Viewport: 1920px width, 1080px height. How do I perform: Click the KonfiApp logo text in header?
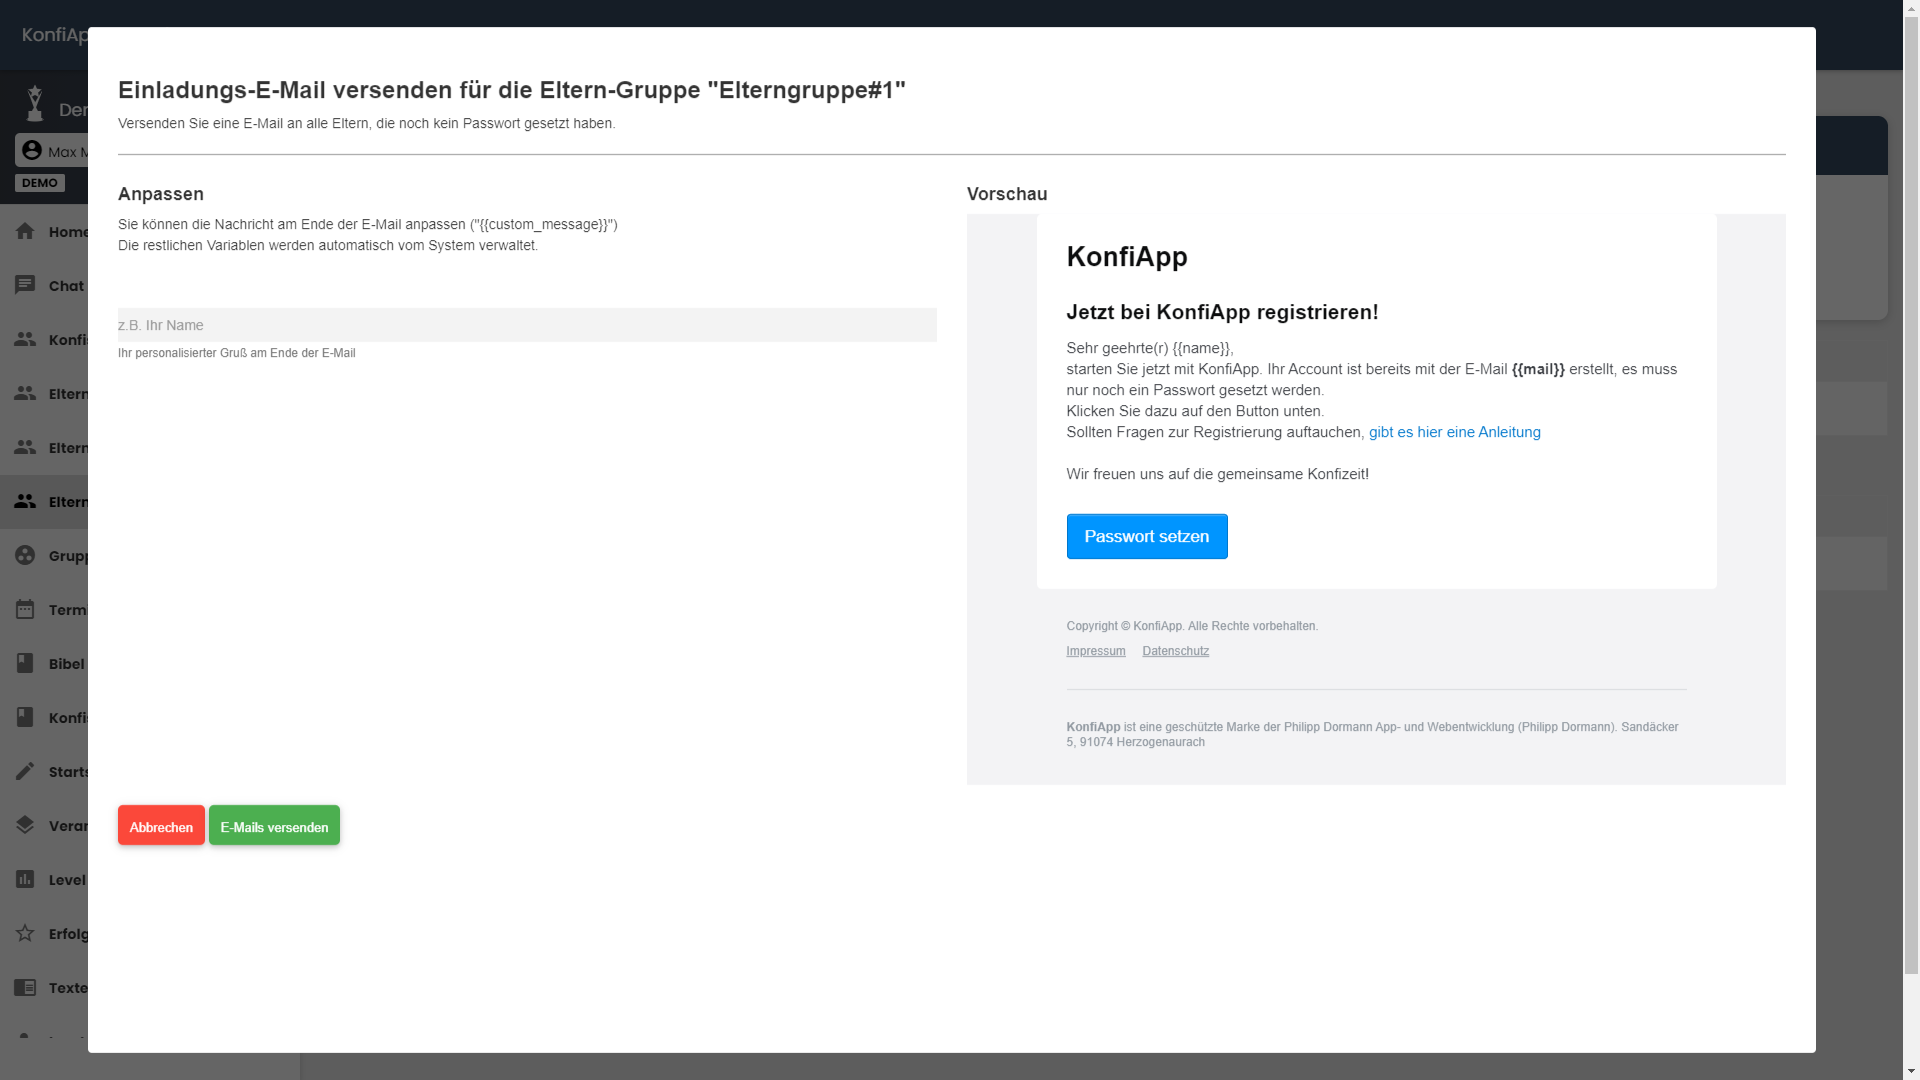pyautogui.click(x=55, y=35)
